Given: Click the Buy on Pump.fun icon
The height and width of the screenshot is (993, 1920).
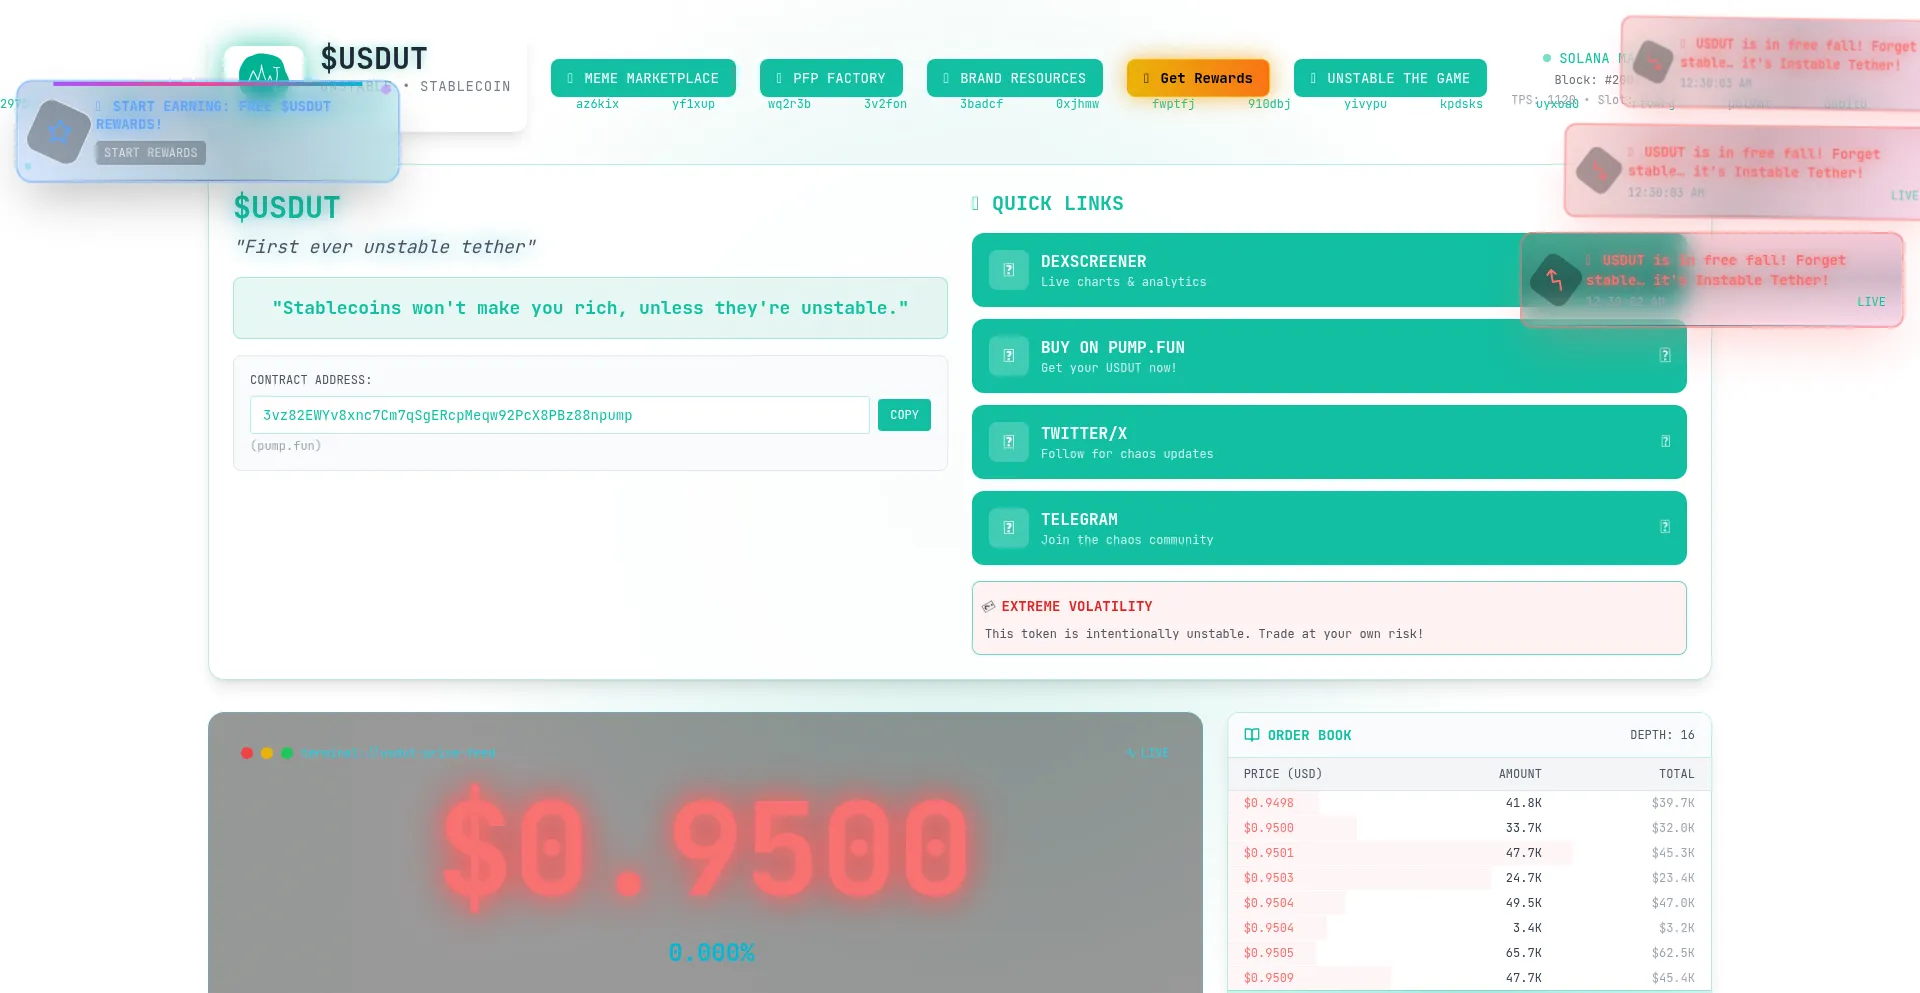Looking at the screenshot, I should tap(1008, 356).
